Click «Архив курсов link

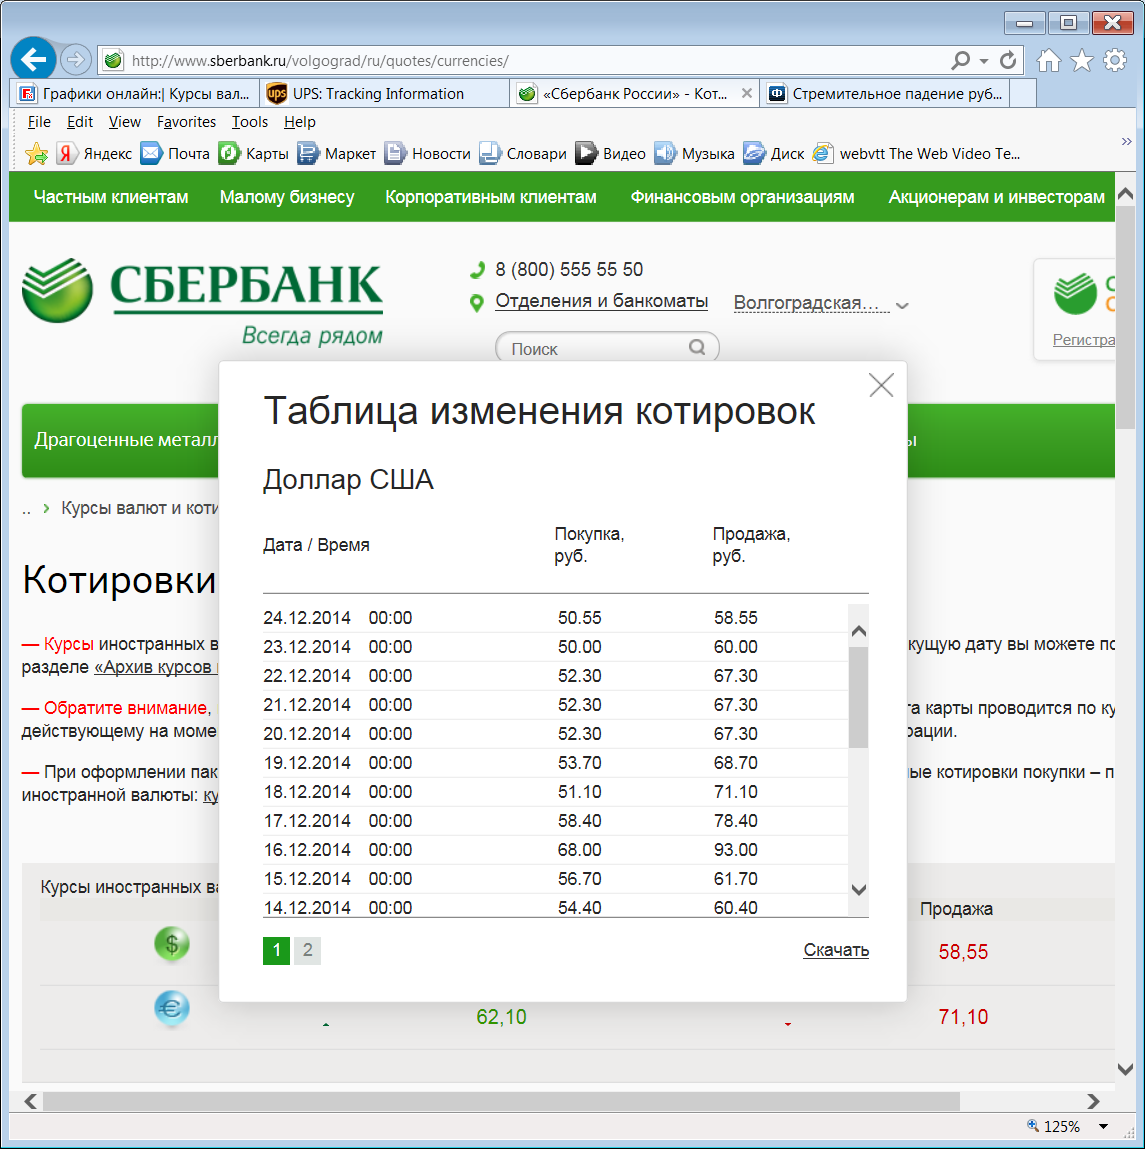(x=155, y=668)
